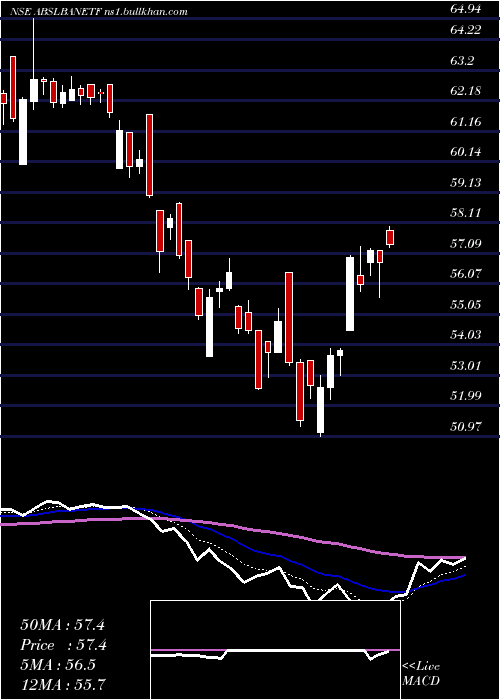Click the 50.97 price axis label
Viewport: 500px width, 700px height.
point(466,426)
